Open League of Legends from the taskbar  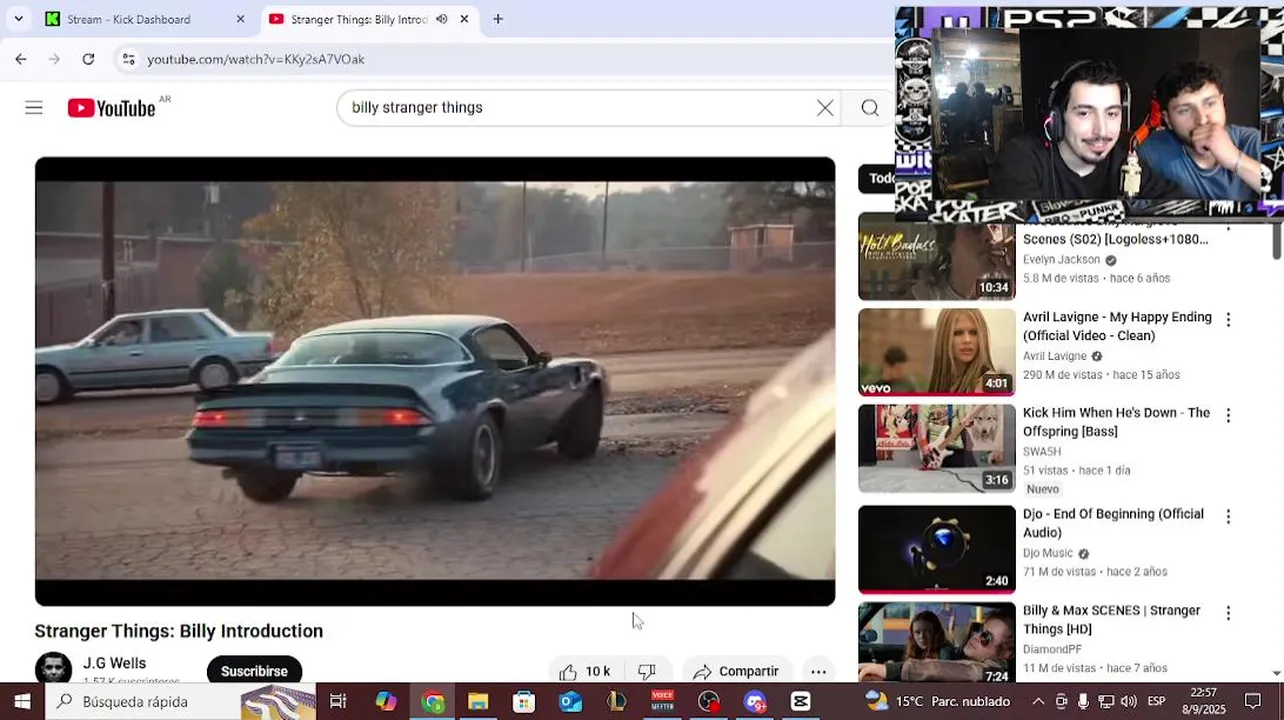(616, 701)
